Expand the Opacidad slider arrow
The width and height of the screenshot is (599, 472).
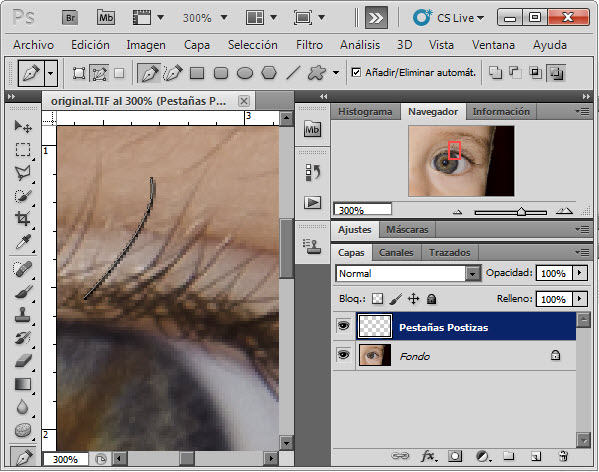click(580, 273)
